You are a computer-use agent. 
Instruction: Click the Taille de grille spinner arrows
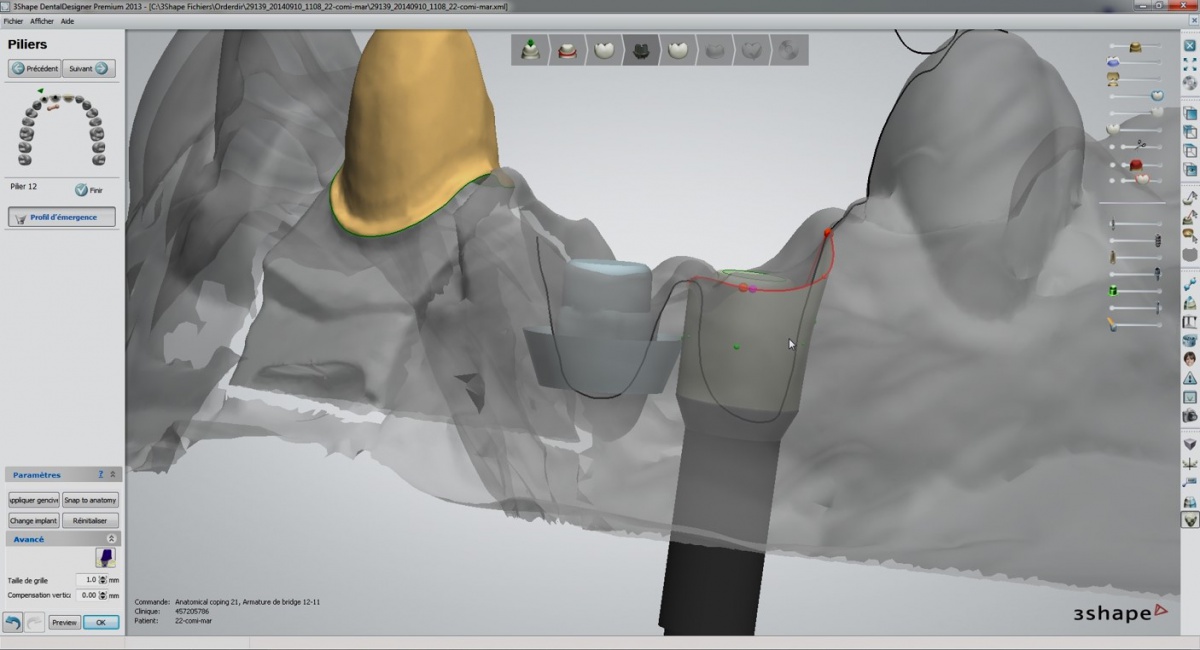103,580
